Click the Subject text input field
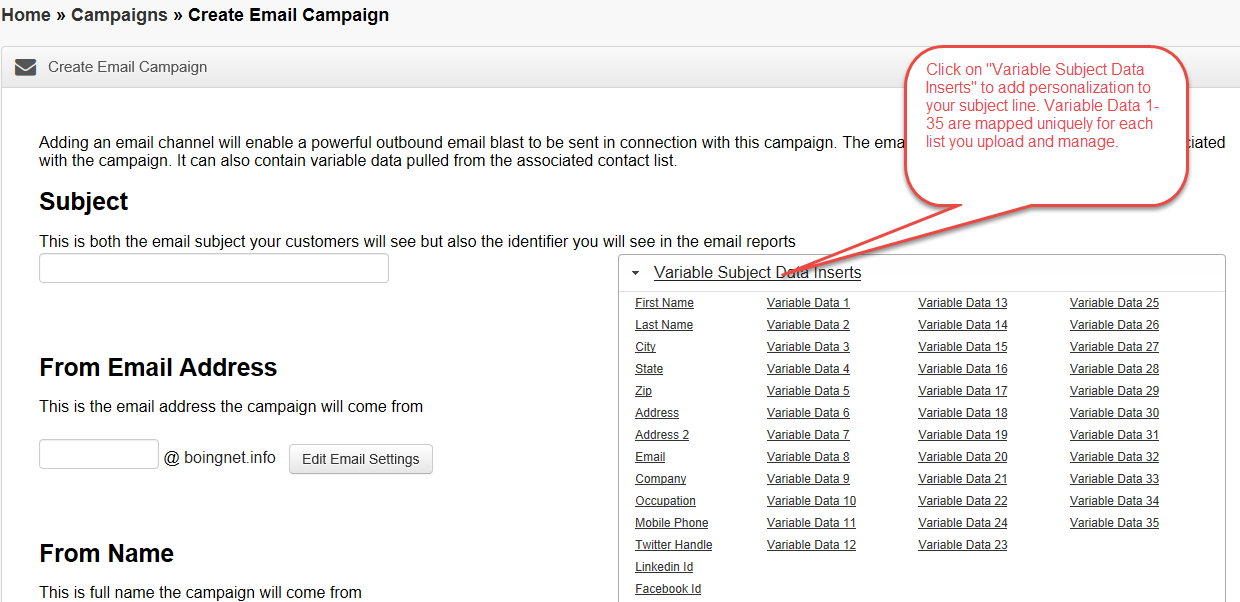Image resolution: width=1240 pixels, height=602 pixels. pos(214,268)
